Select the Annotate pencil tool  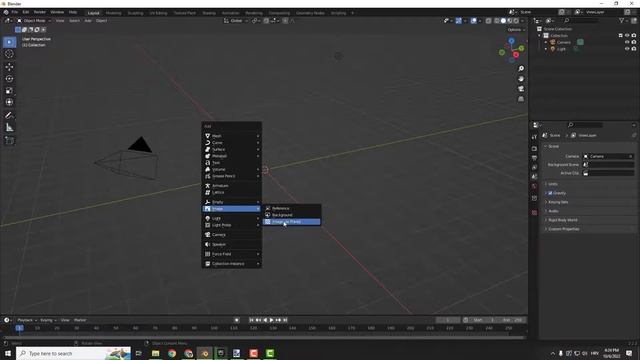9,116
